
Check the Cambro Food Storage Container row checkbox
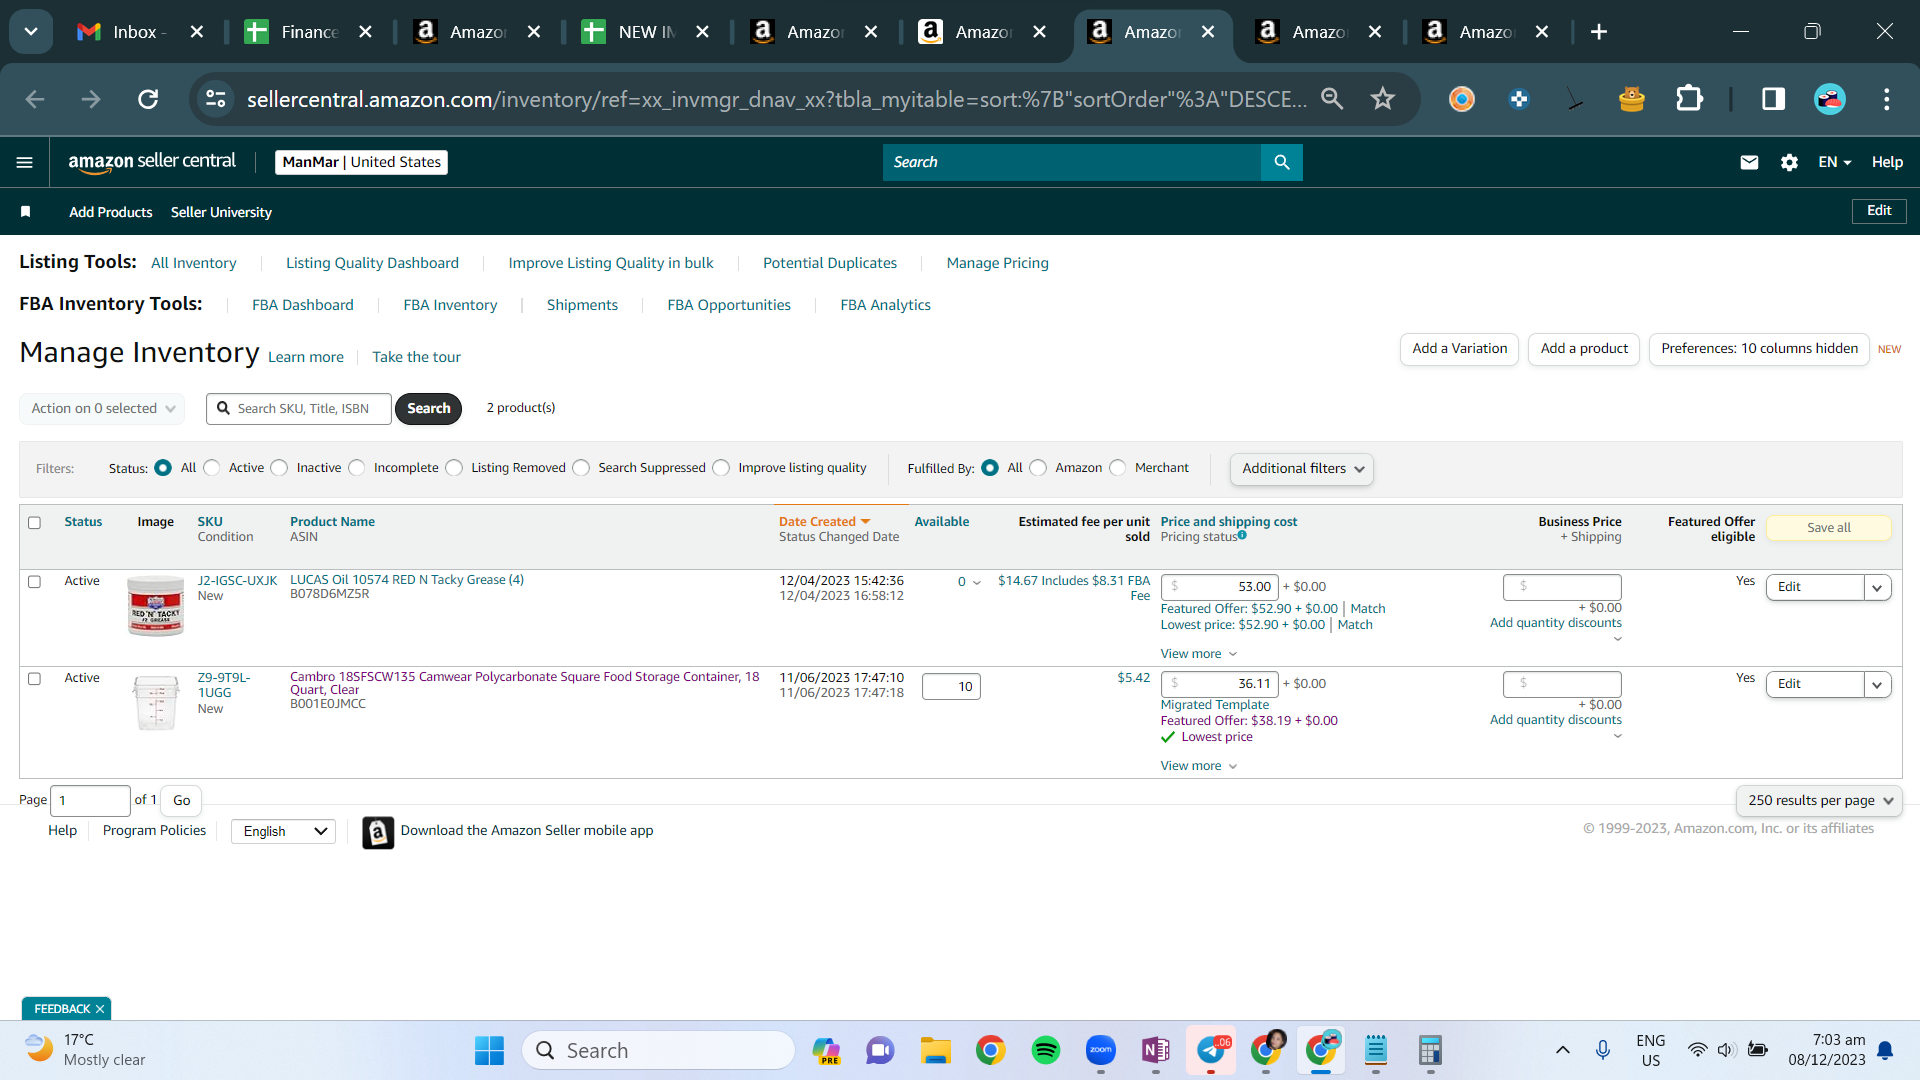pos(34,679)
